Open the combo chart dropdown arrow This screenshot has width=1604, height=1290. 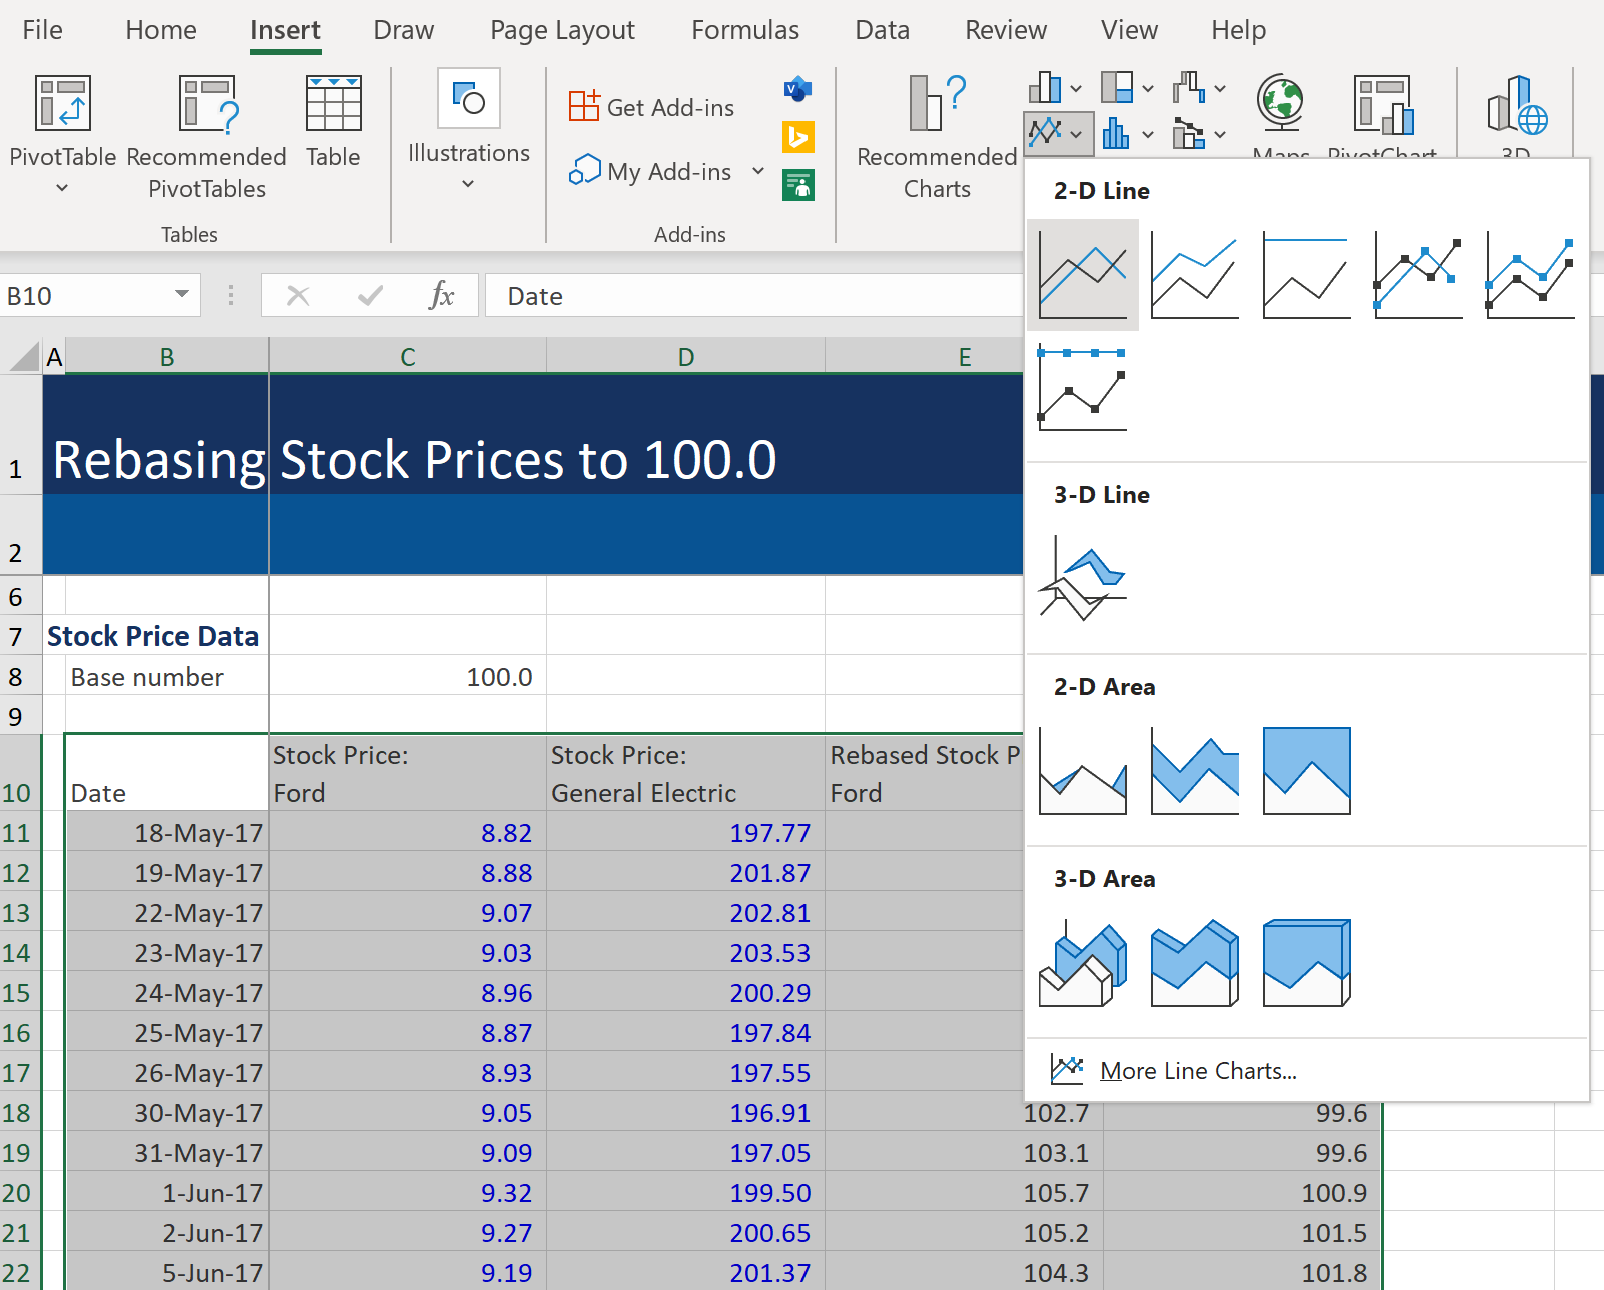(x=1221, y=133)
